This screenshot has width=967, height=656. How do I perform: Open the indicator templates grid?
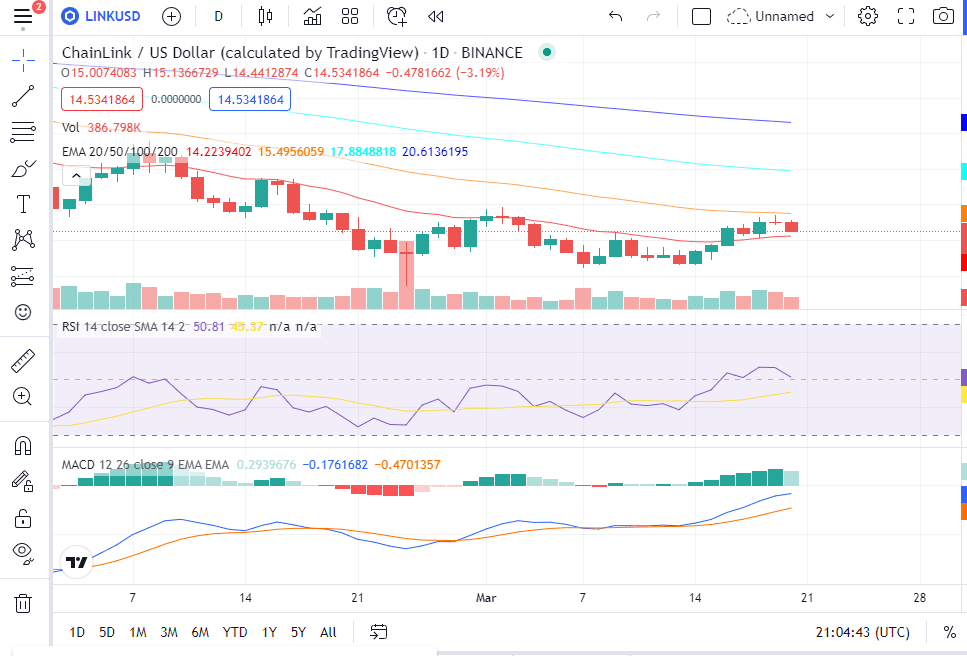click(x=350, y=17)
